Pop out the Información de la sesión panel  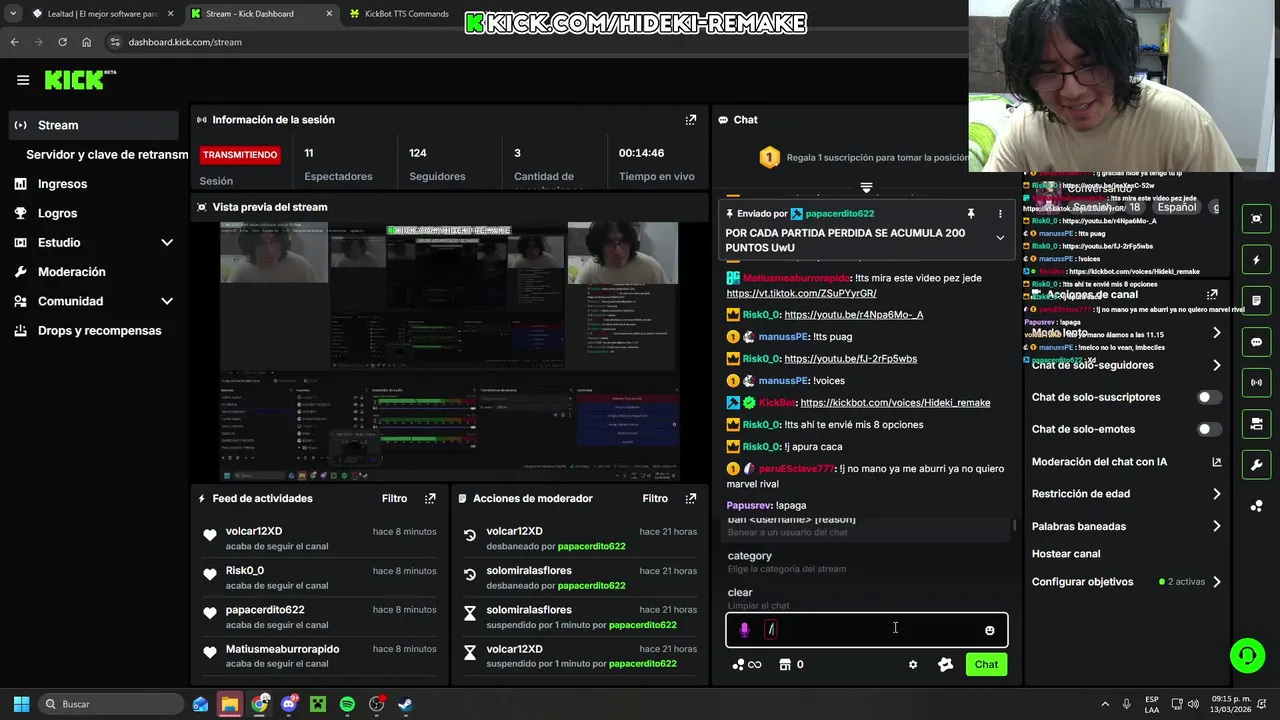point(690,120)
